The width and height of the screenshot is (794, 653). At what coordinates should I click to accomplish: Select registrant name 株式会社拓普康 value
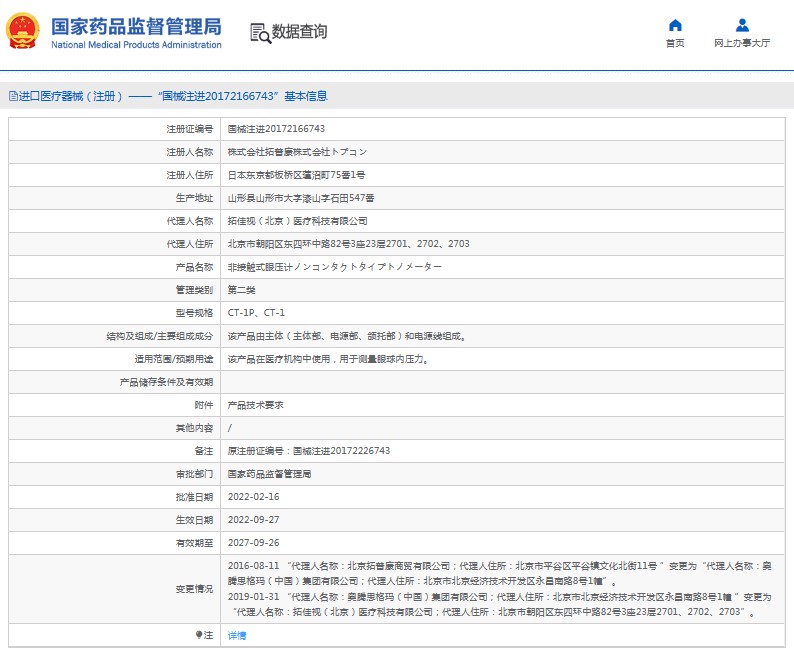tap(297, 152)
